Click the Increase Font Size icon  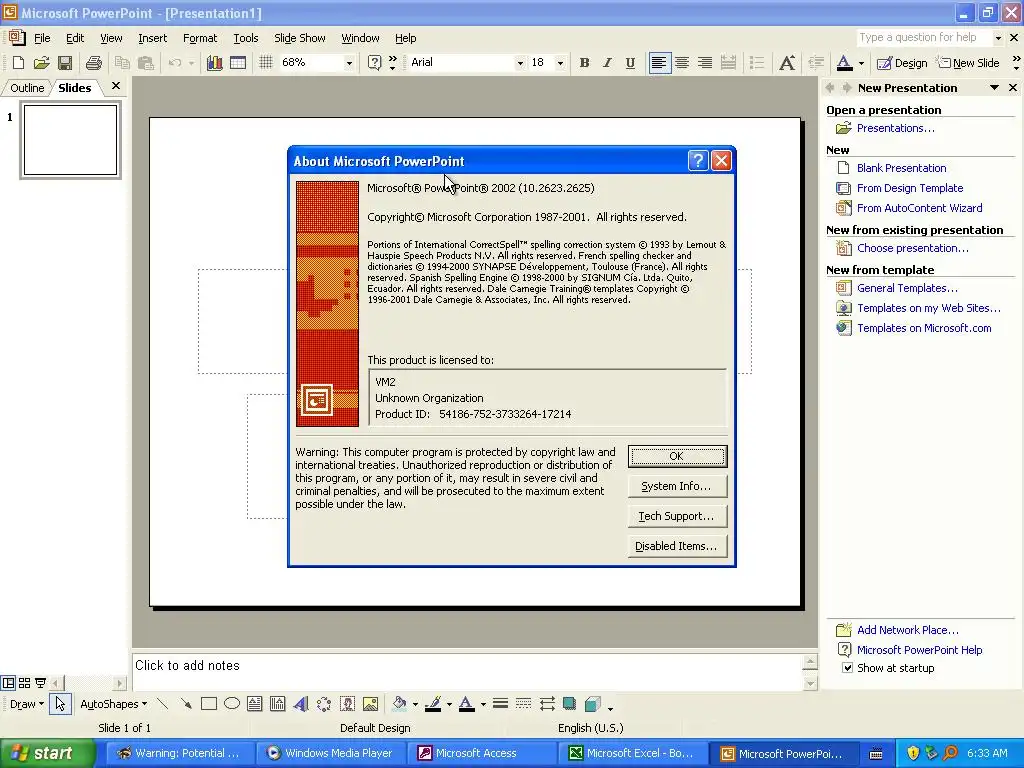[787, 63]
